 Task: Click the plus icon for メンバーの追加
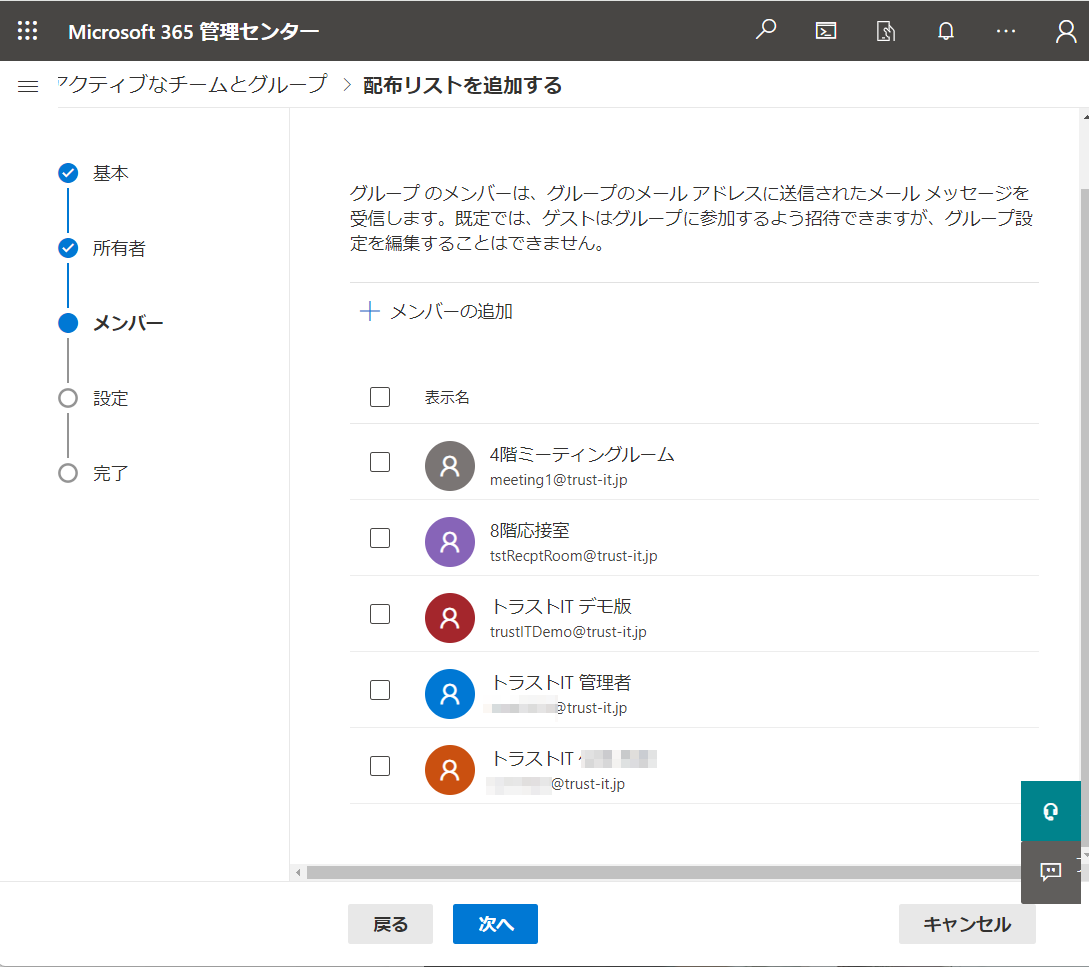[x=369, y=311]
